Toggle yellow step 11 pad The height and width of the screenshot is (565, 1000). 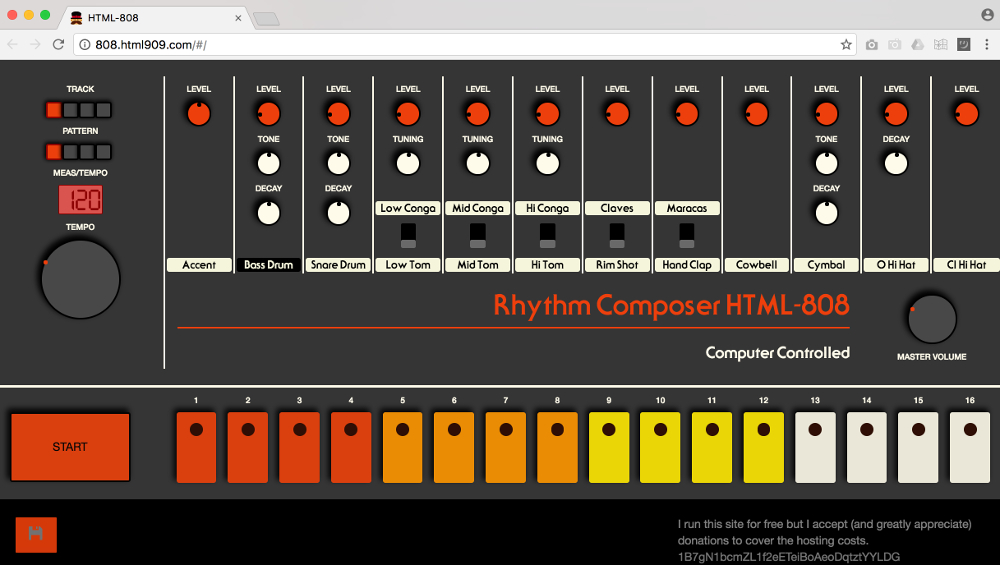click(x=712, y=447)
